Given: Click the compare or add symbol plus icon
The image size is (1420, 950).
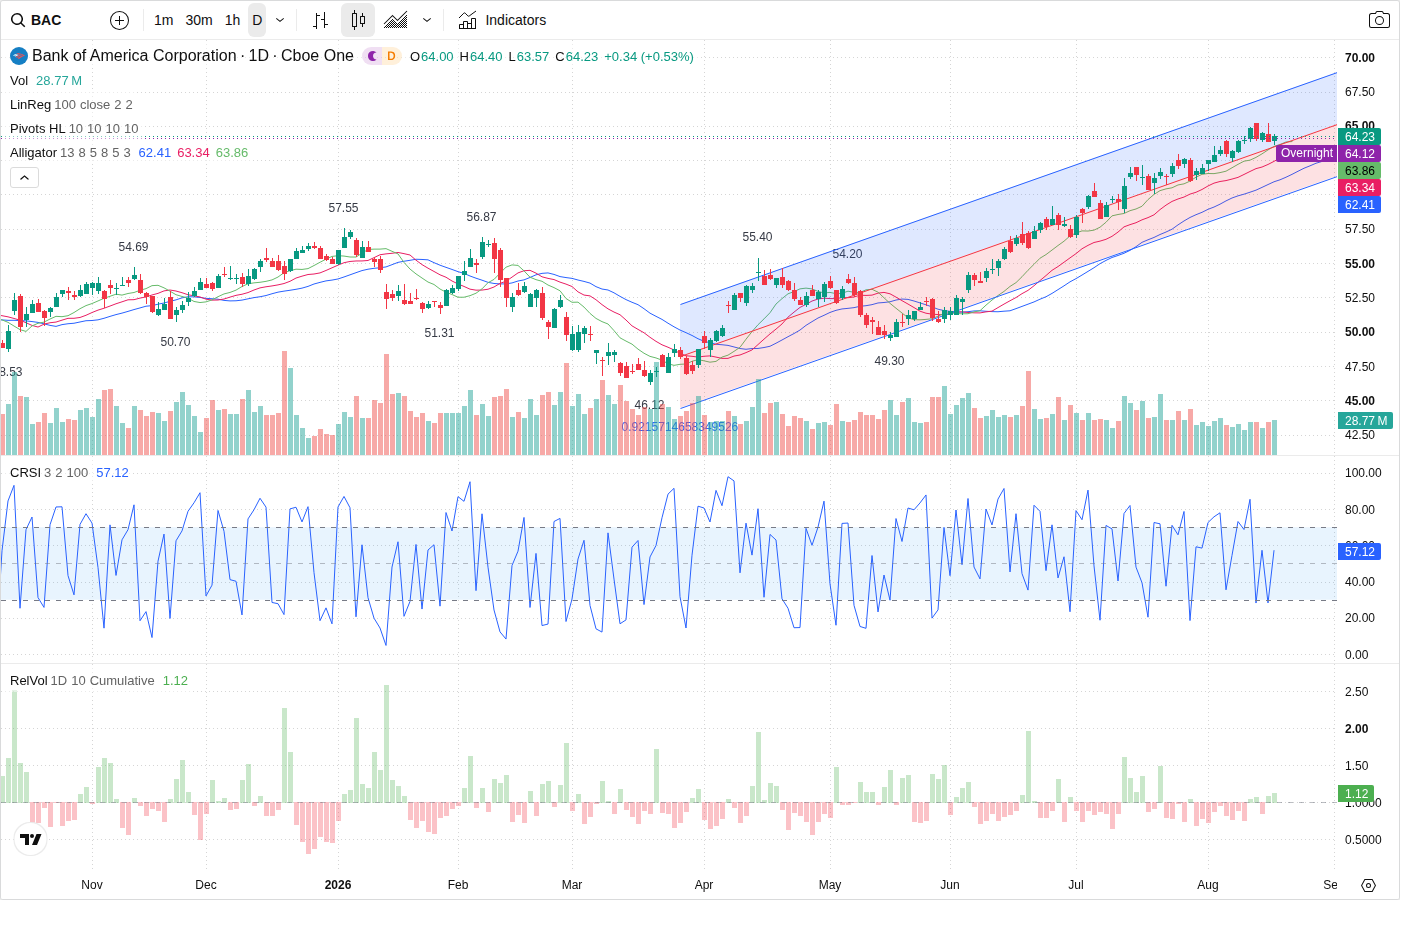Looking at the screenshot, I should tap(119, 20).
